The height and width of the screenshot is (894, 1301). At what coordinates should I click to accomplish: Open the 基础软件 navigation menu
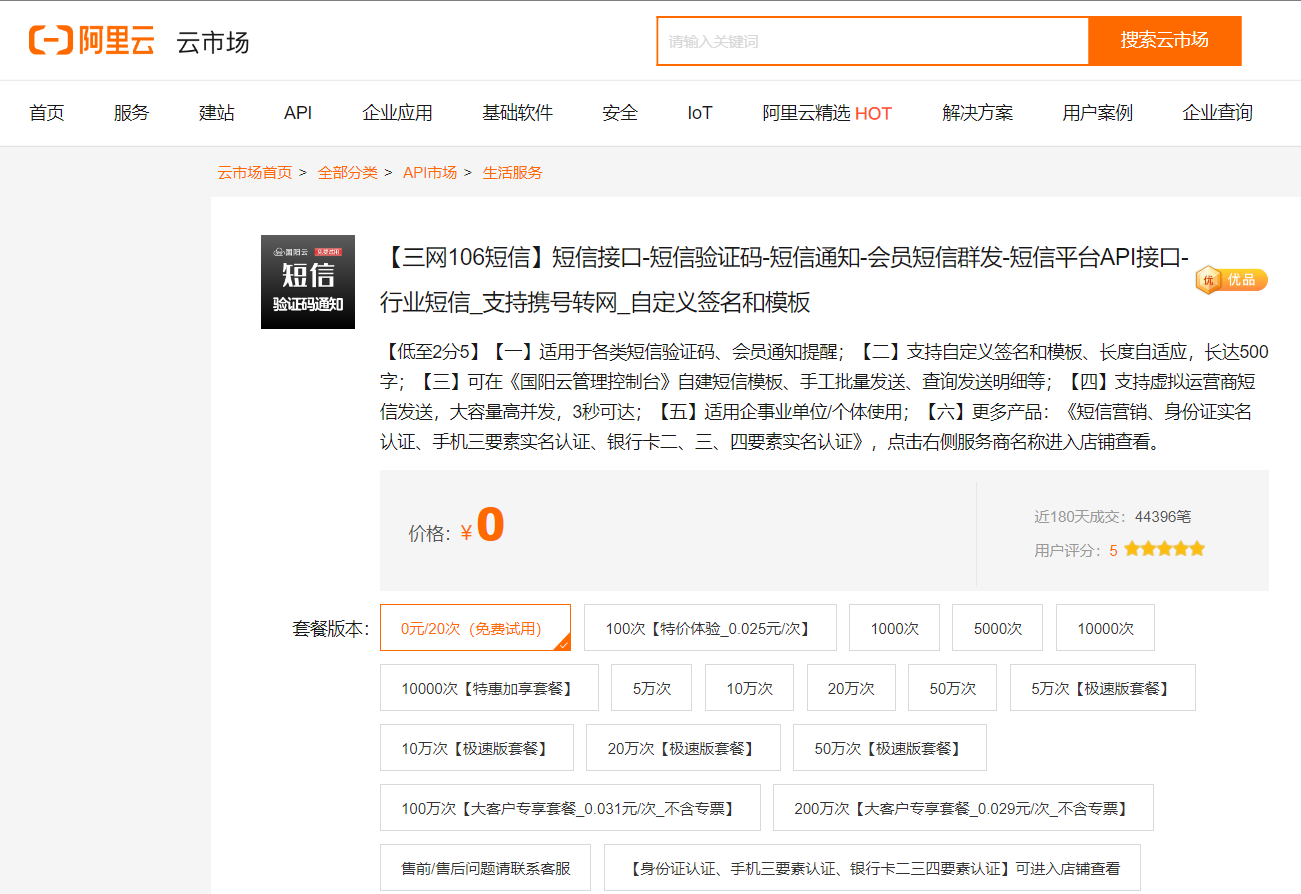[x=517, y=113]
